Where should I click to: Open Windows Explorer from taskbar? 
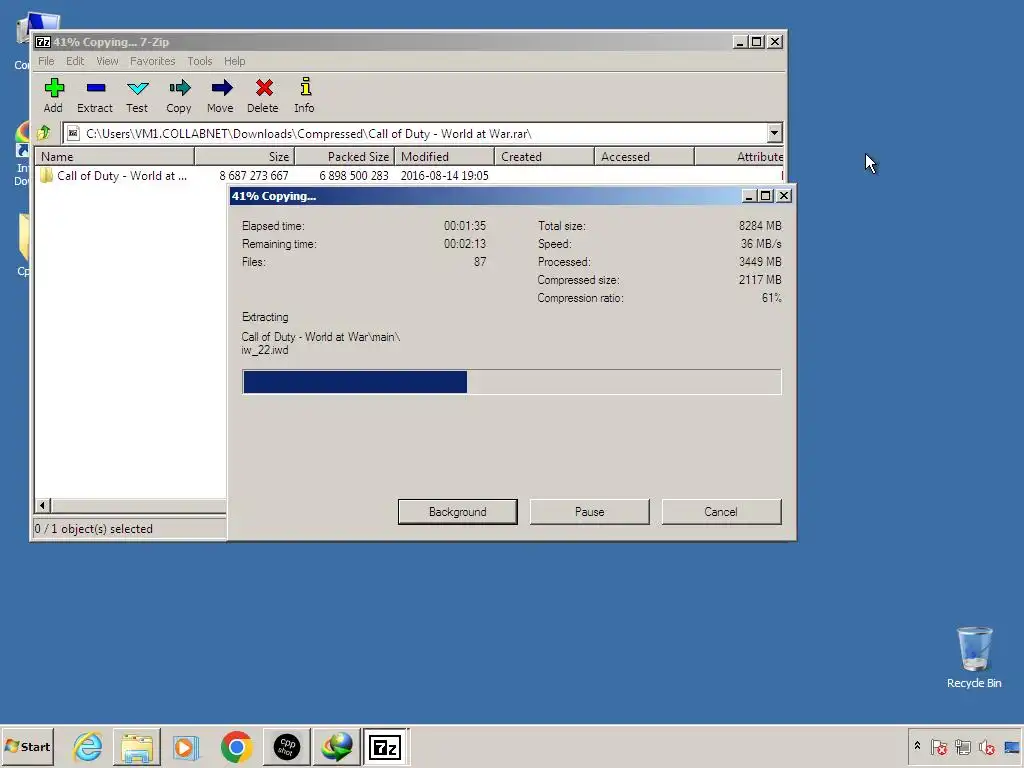point(136,746)
